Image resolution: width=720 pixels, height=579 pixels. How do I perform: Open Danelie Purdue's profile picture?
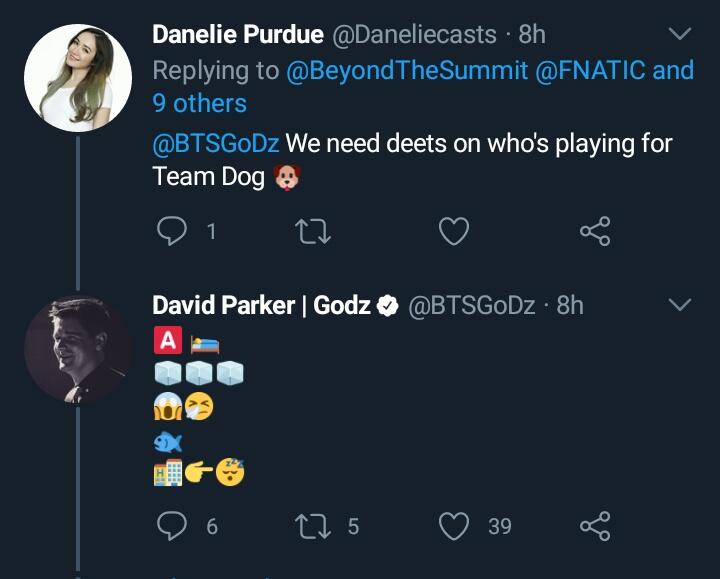77,78
